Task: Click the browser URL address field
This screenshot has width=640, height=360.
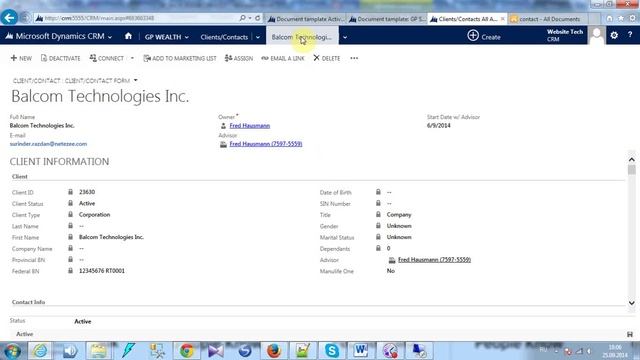Action: 135,18
